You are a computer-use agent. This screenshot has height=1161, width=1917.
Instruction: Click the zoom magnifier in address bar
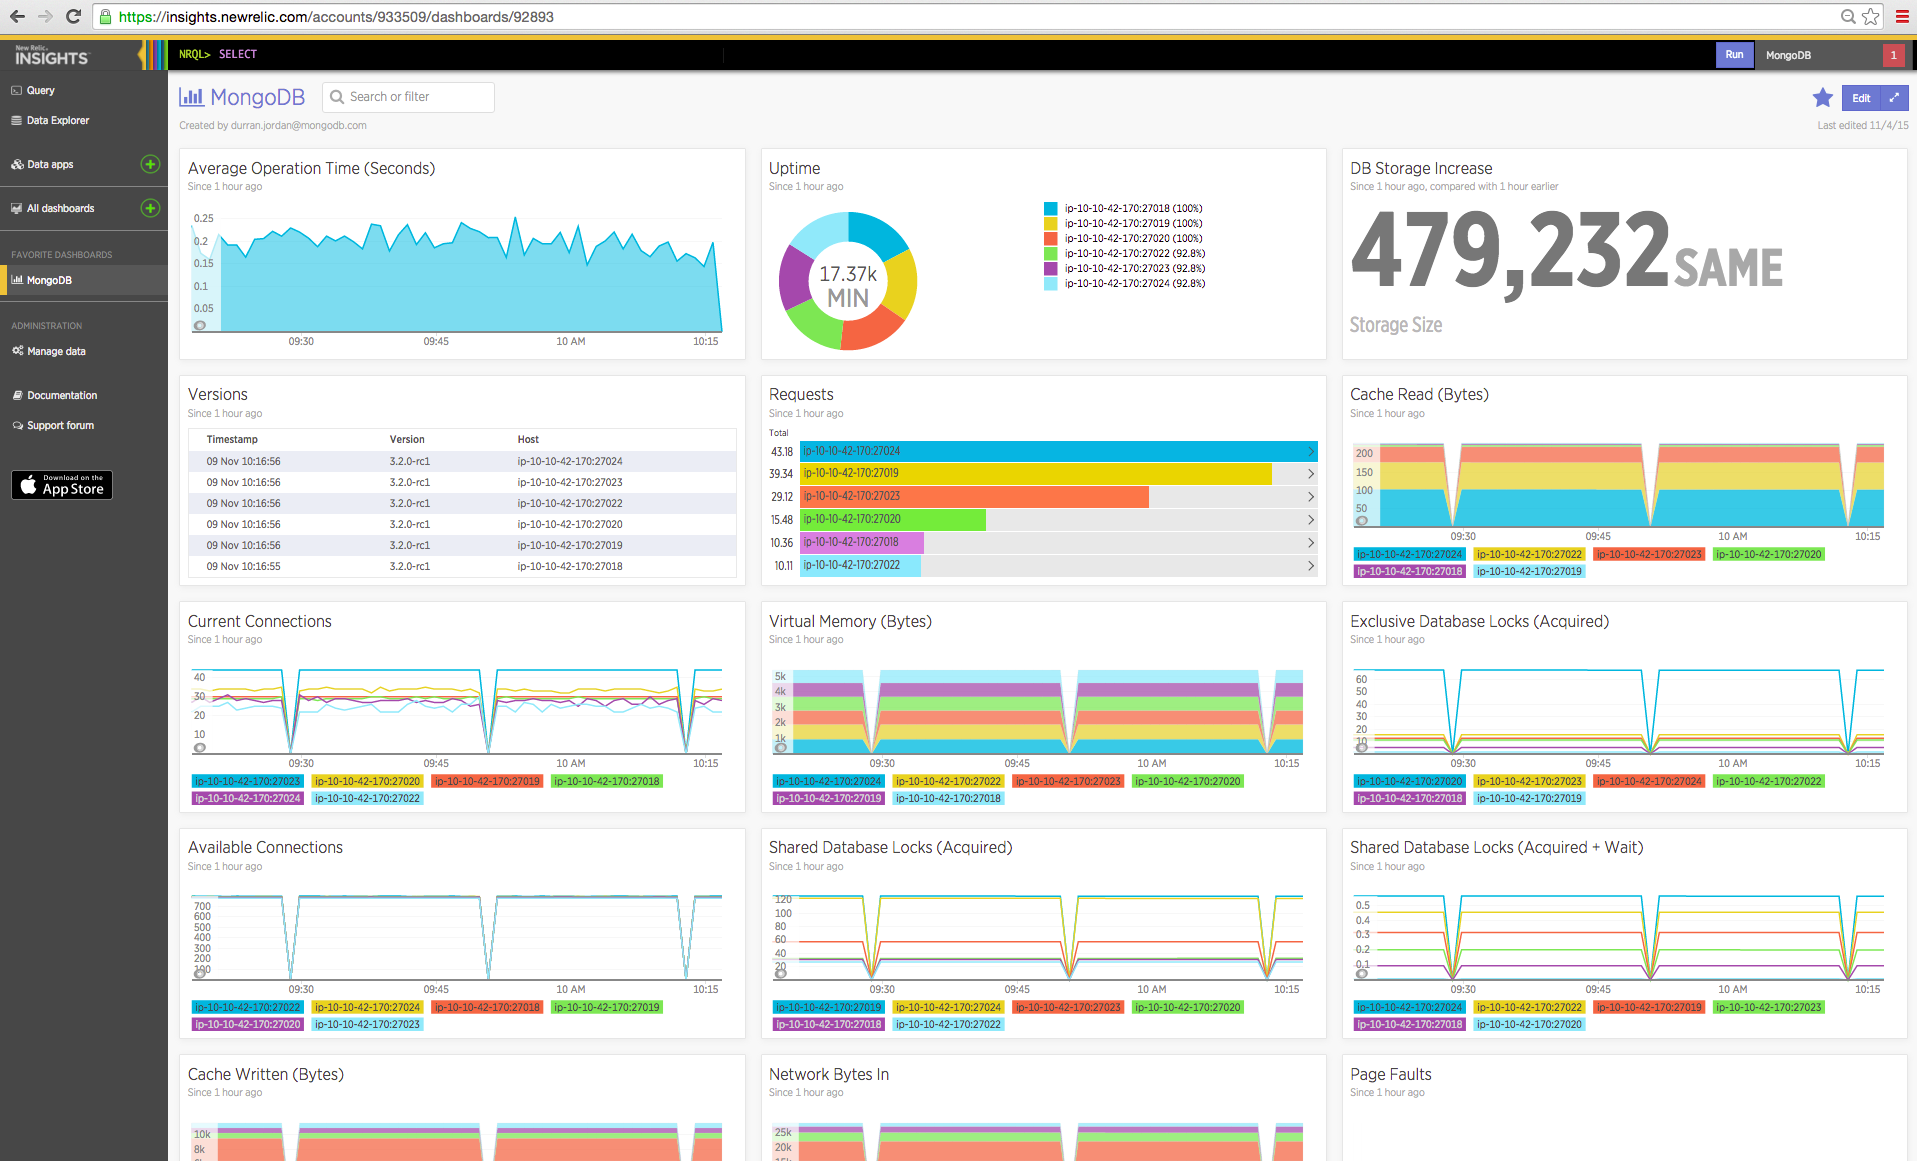click(x=1848, y=16)
